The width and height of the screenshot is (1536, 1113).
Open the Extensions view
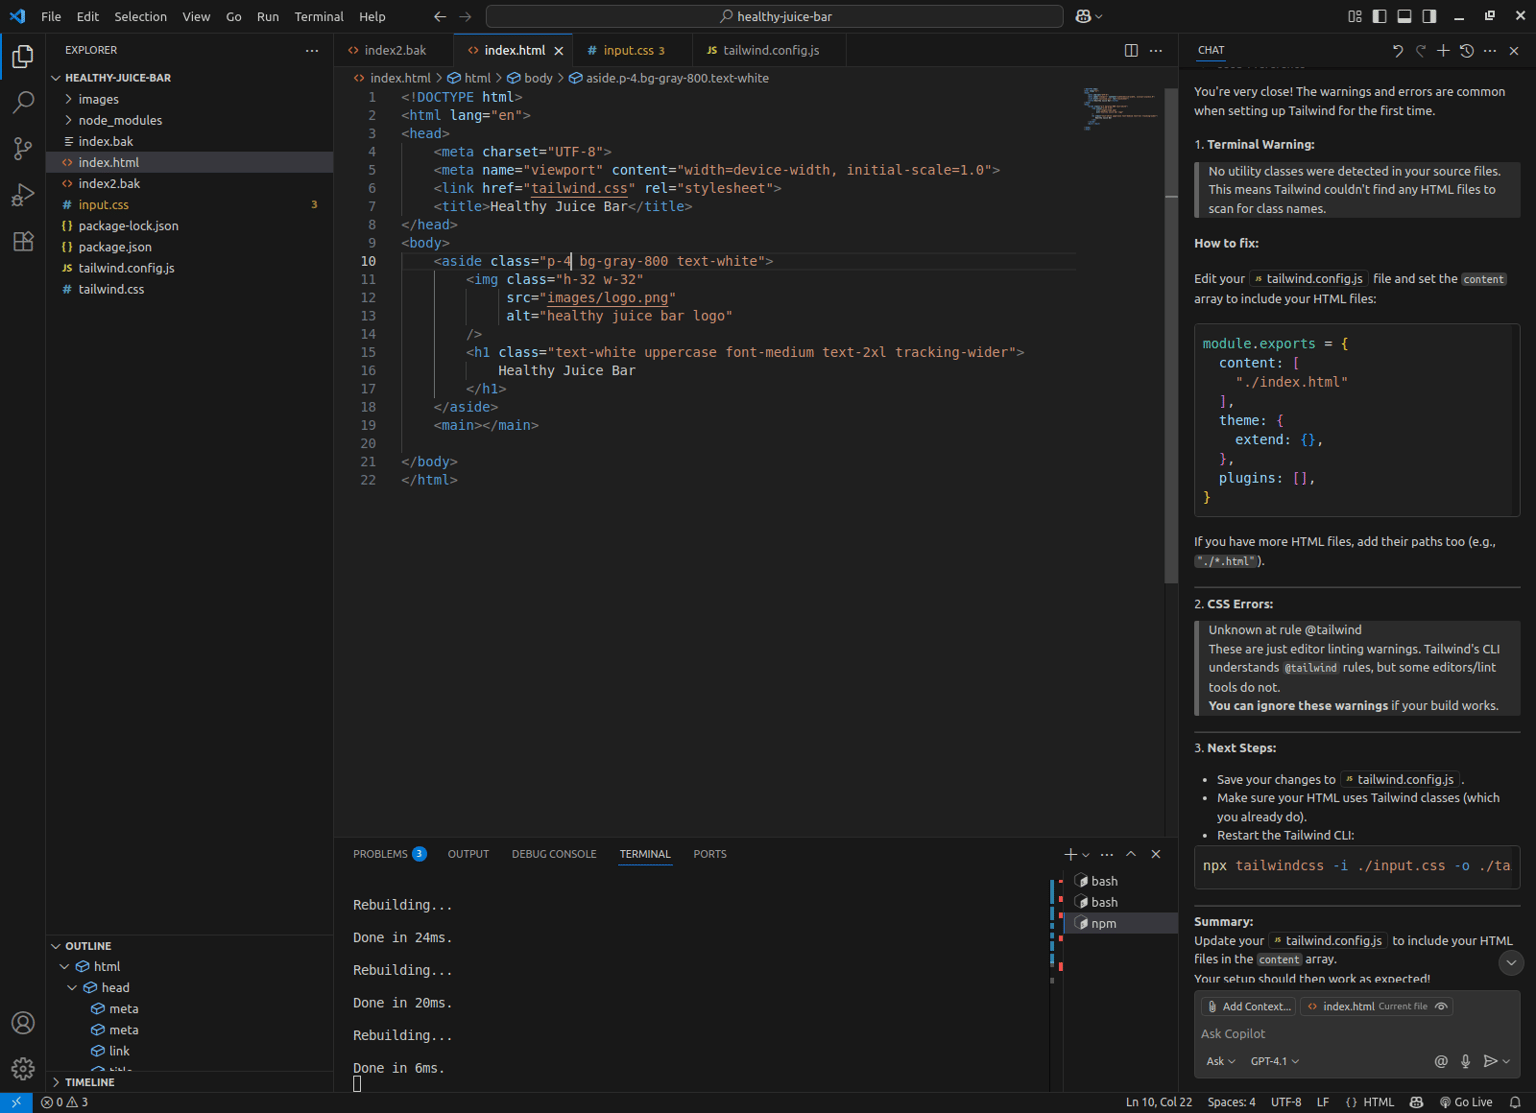pyautogui.click(x=23, y=241)
